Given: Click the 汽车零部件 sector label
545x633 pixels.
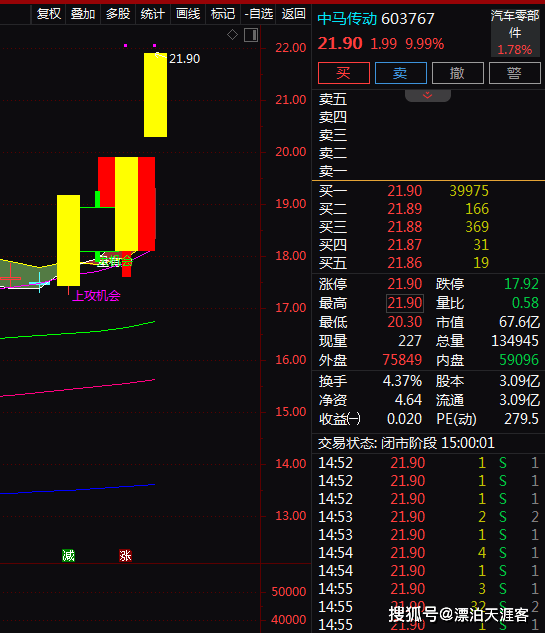Looking at the screenshot, I should tap(515, 24).
